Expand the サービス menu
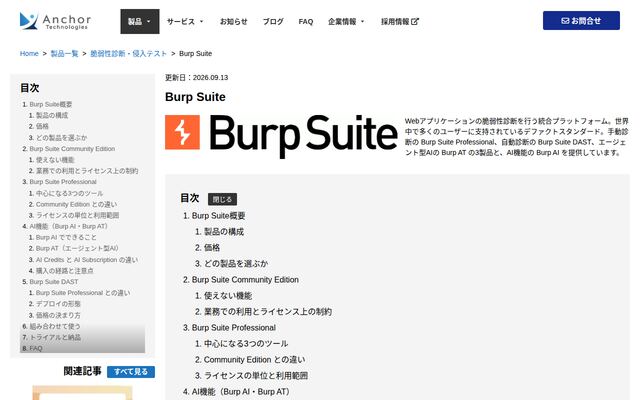 click(185, 22)
